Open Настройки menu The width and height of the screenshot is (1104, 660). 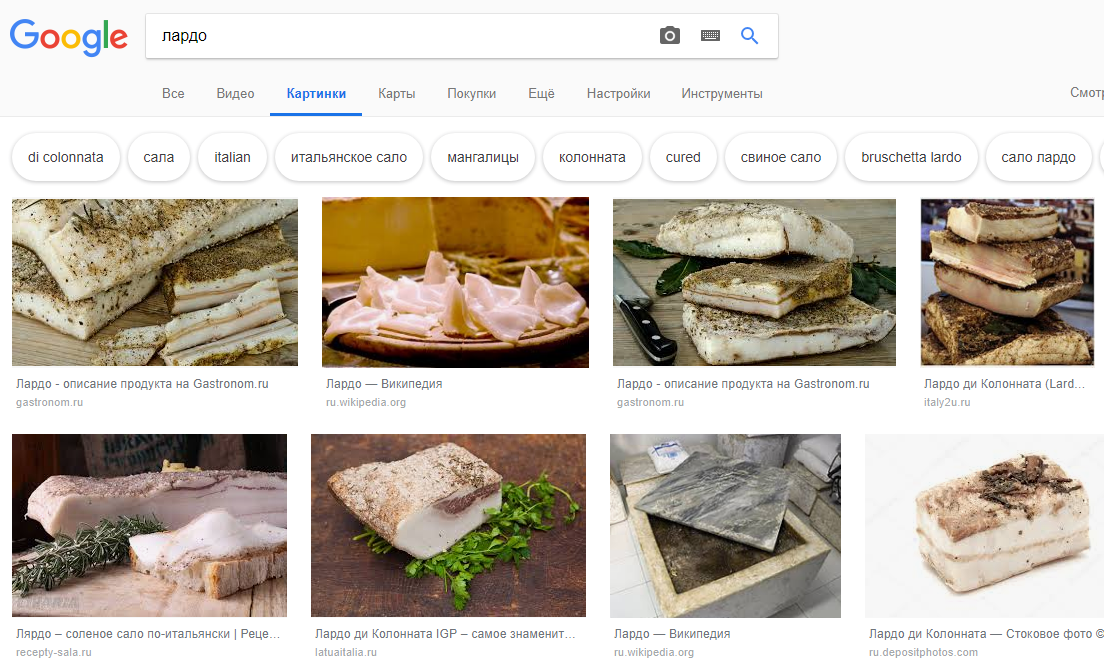618,94
